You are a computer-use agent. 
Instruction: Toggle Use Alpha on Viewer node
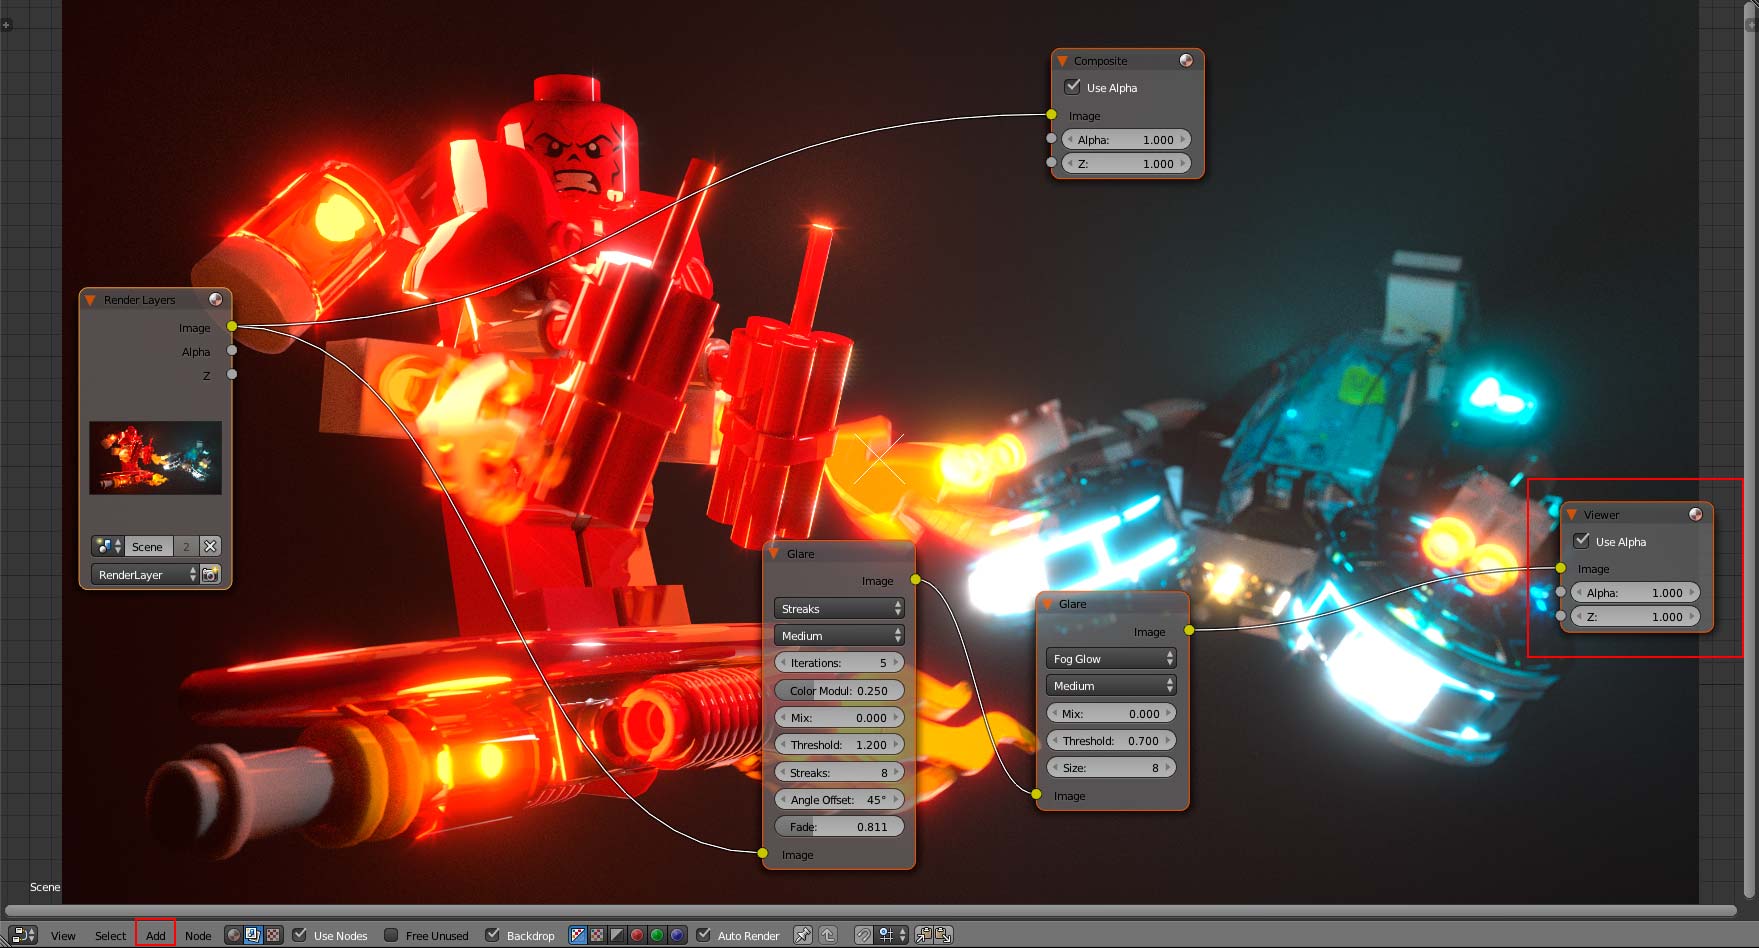tap(1582, 541)
